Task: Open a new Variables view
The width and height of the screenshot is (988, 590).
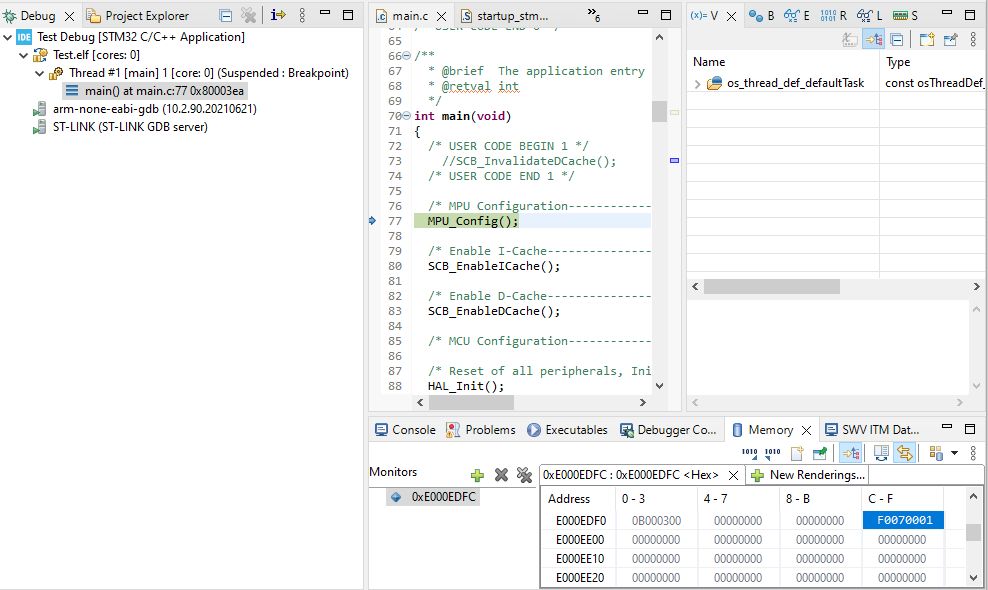Action: pos(926,40)
